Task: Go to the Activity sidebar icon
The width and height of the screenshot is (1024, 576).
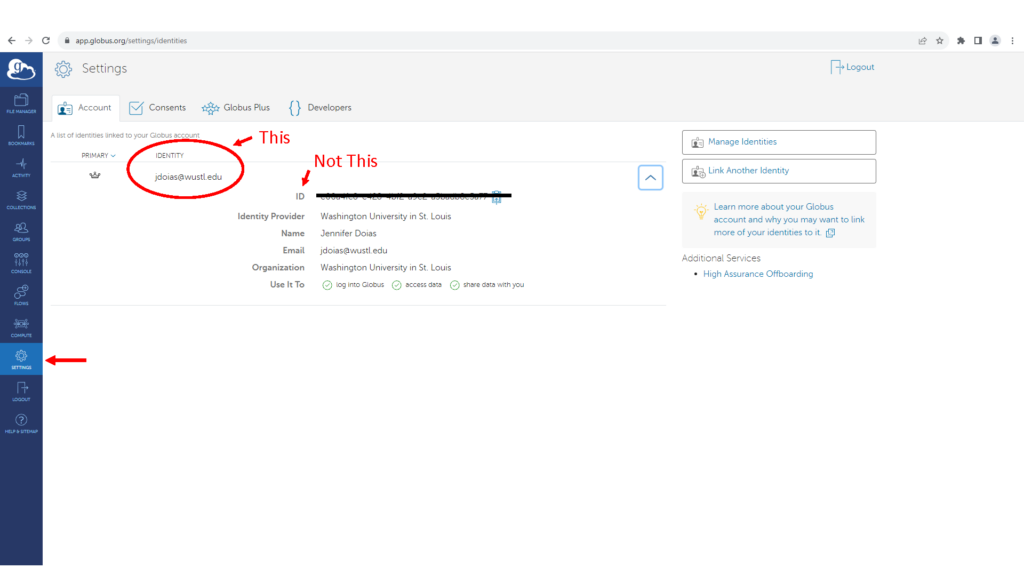Action: click(x=21, y=167)
